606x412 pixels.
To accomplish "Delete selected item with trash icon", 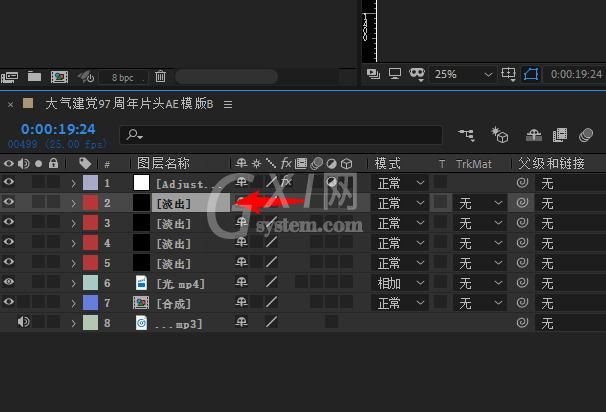I will [160, 77].
